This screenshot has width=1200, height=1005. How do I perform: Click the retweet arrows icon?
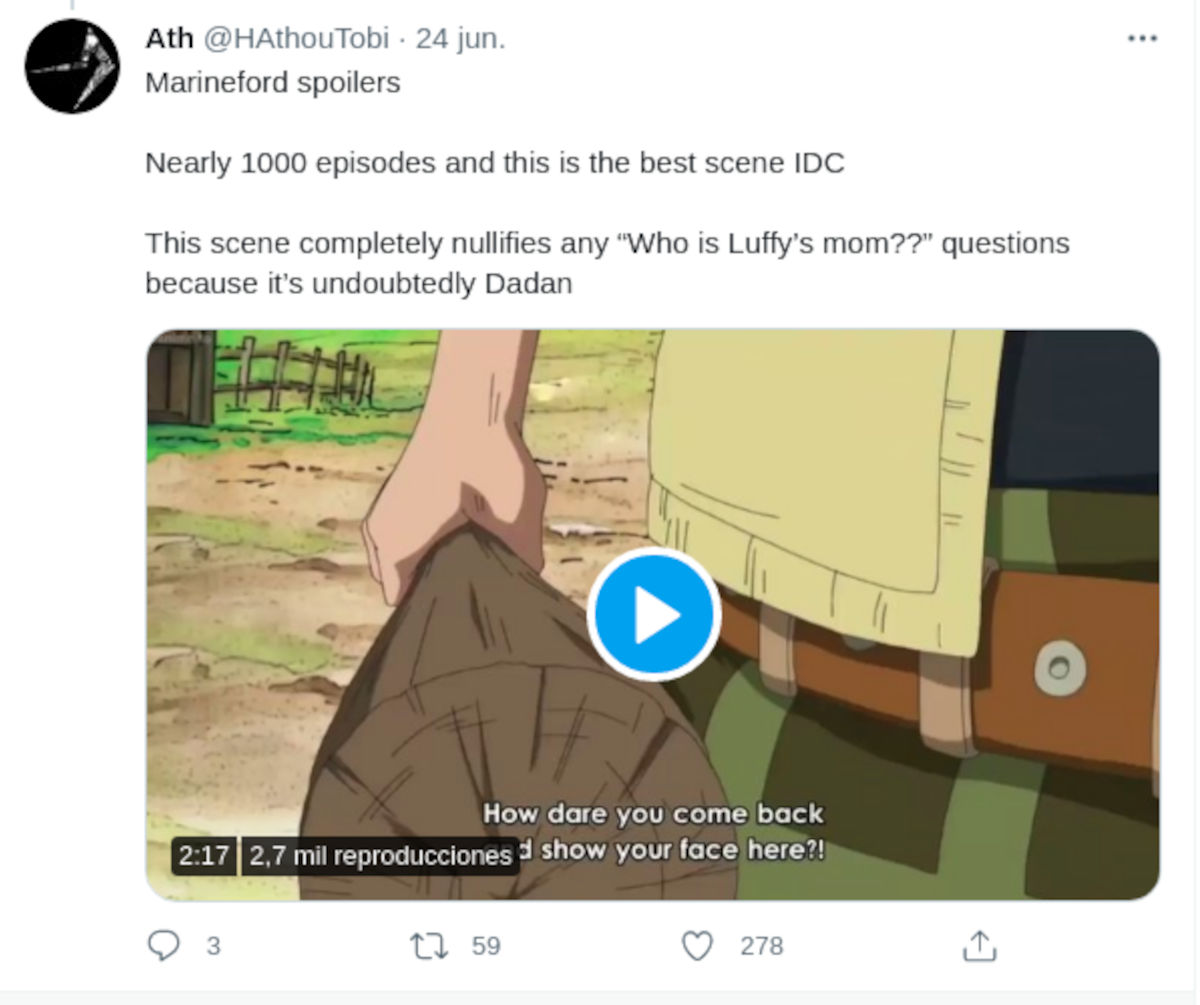pos(429,946)
